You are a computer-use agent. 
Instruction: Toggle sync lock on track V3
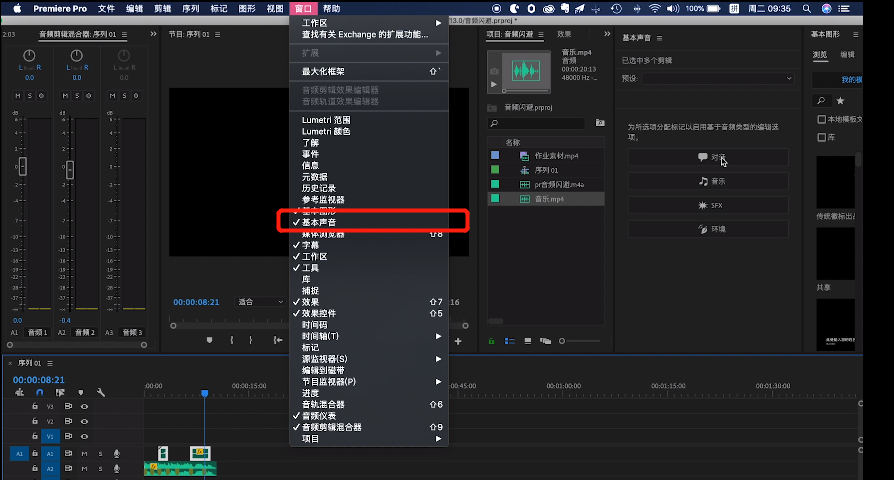pos(68,406)
